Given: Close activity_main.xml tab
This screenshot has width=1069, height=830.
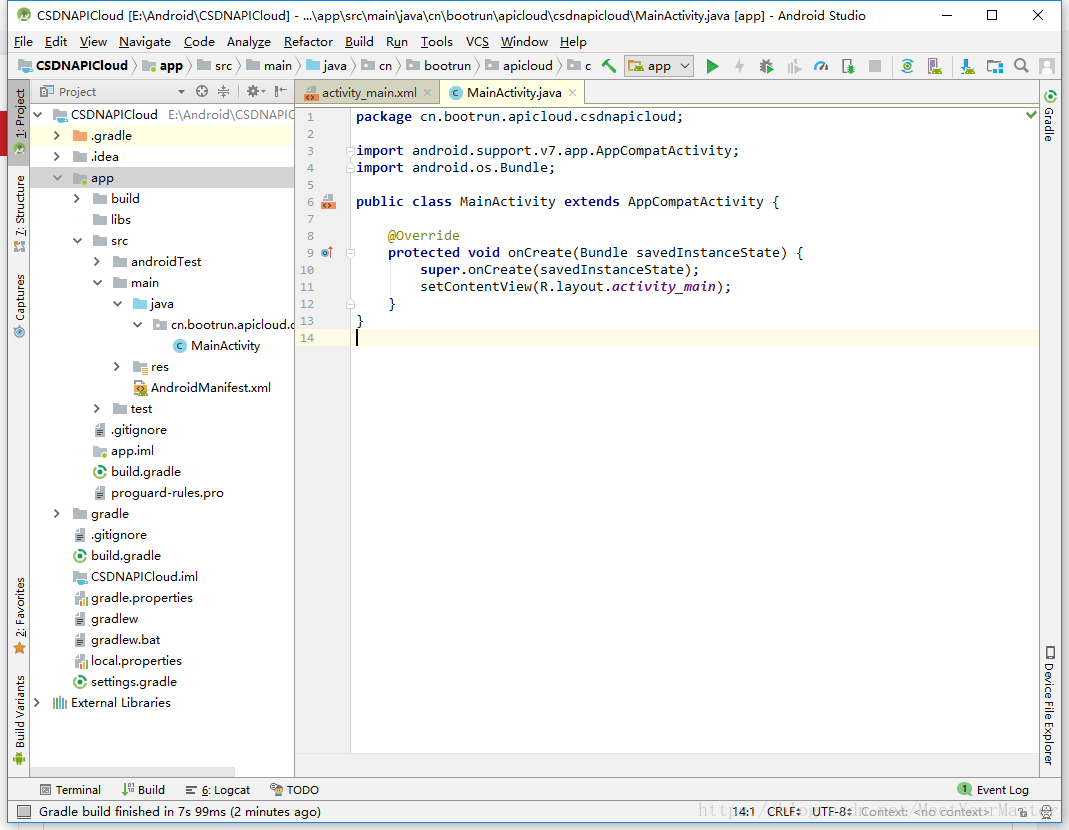Looking at the screenshot, I should point(427,93).
